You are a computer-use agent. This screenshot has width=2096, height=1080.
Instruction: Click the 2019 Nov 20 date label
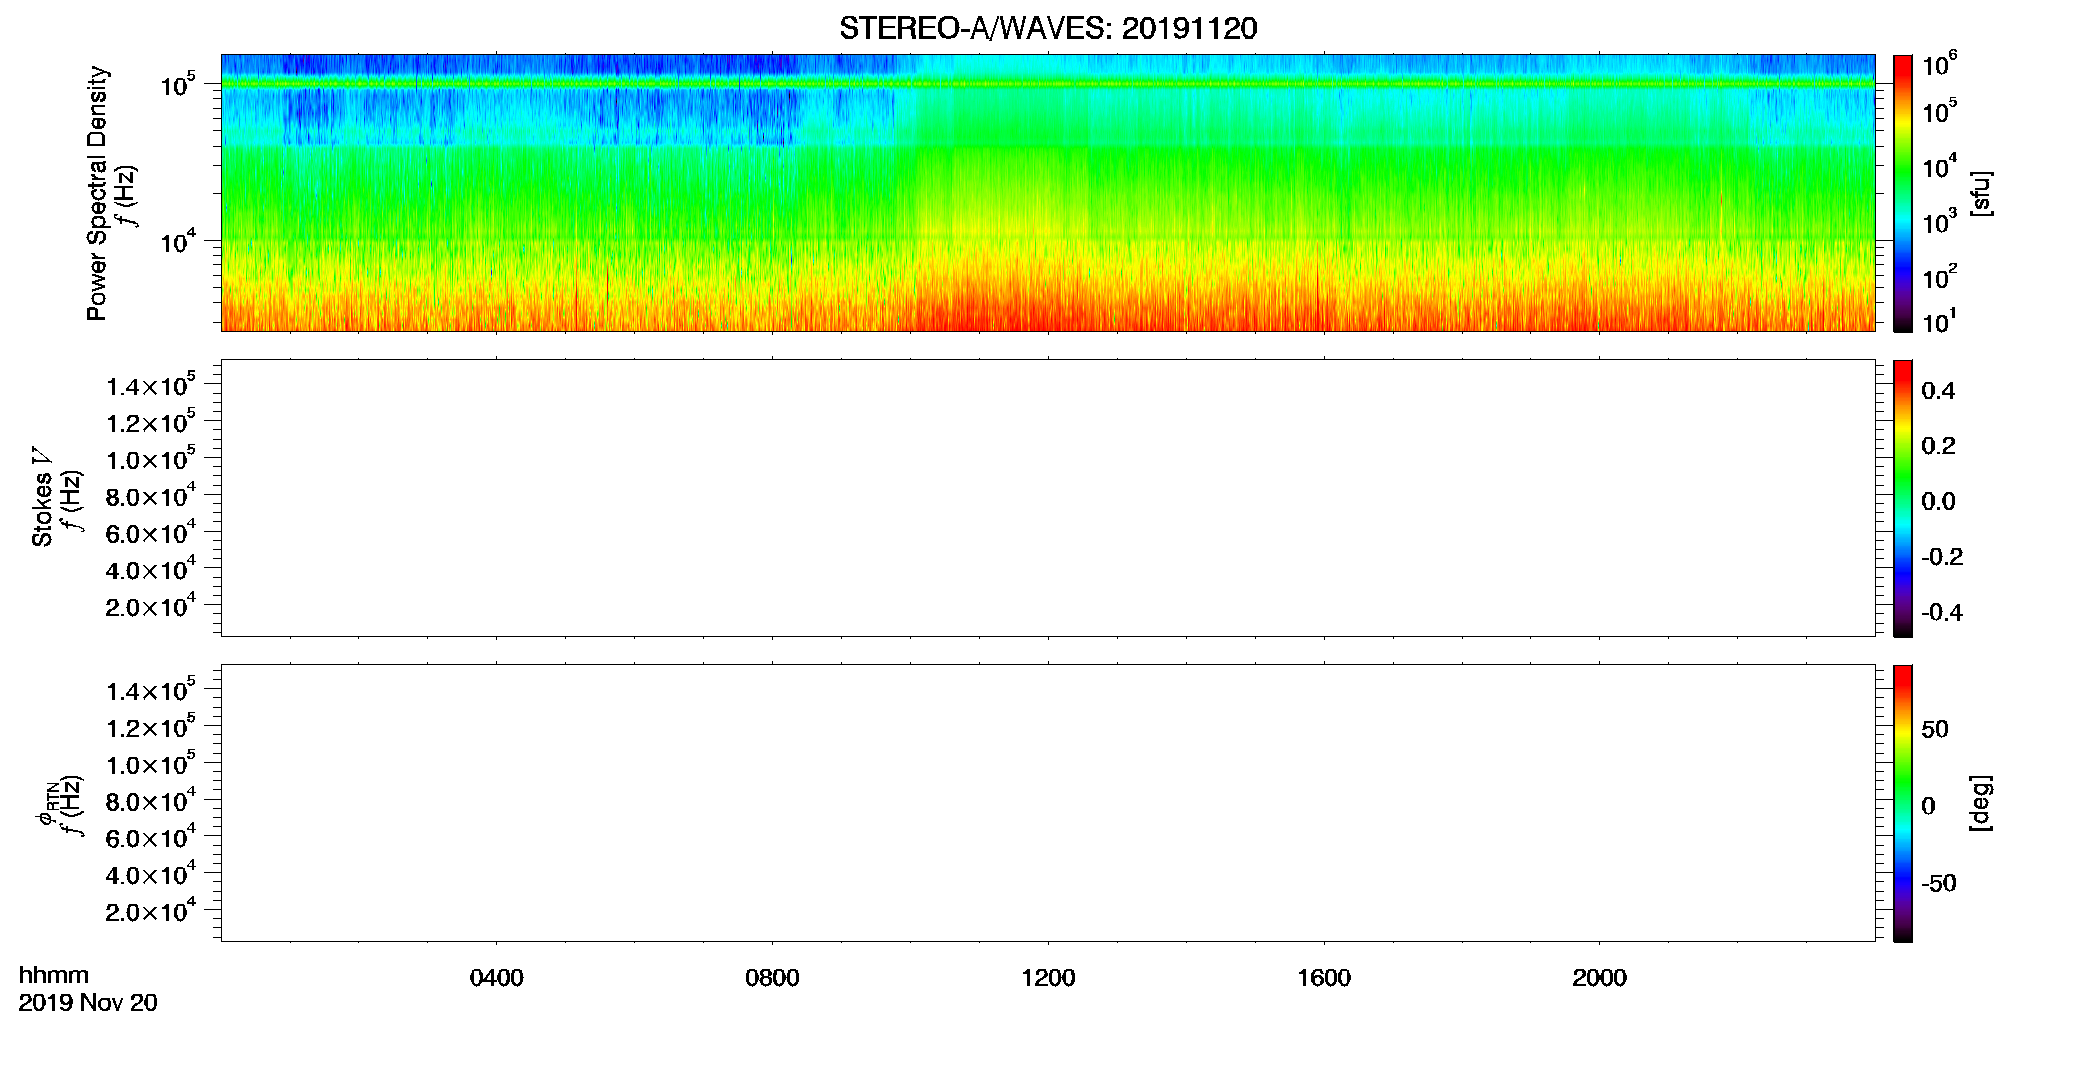click(x=88, y=1003)
